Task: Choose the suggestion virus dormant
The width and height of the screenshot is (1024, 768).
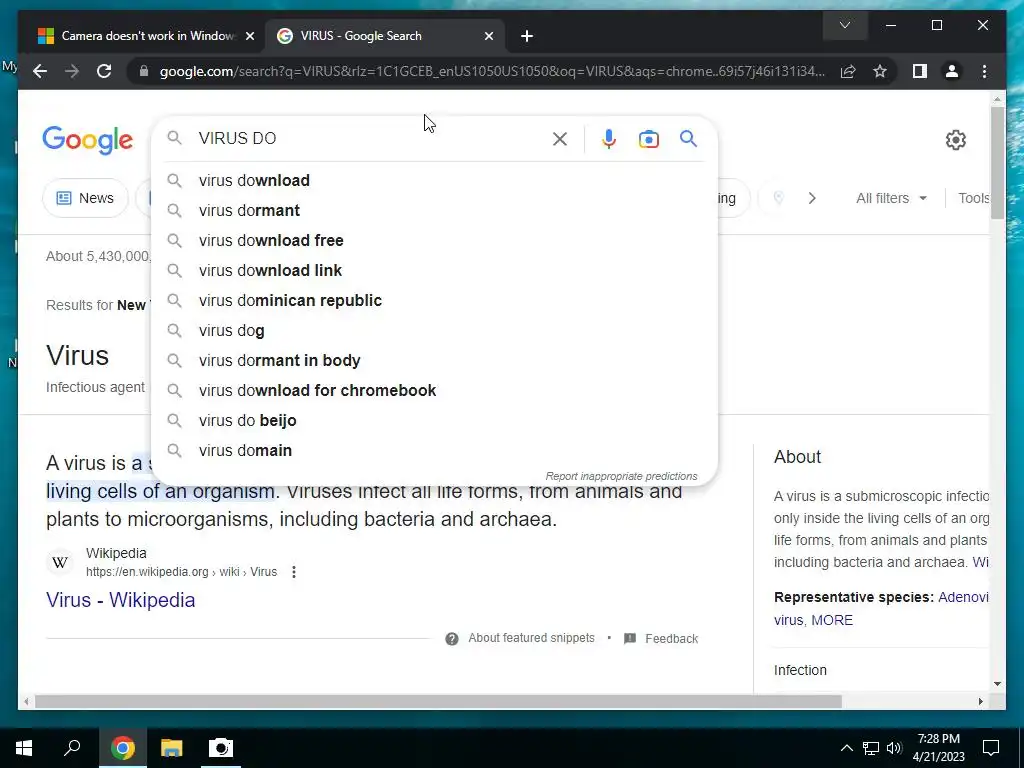Action: (434, 210)
